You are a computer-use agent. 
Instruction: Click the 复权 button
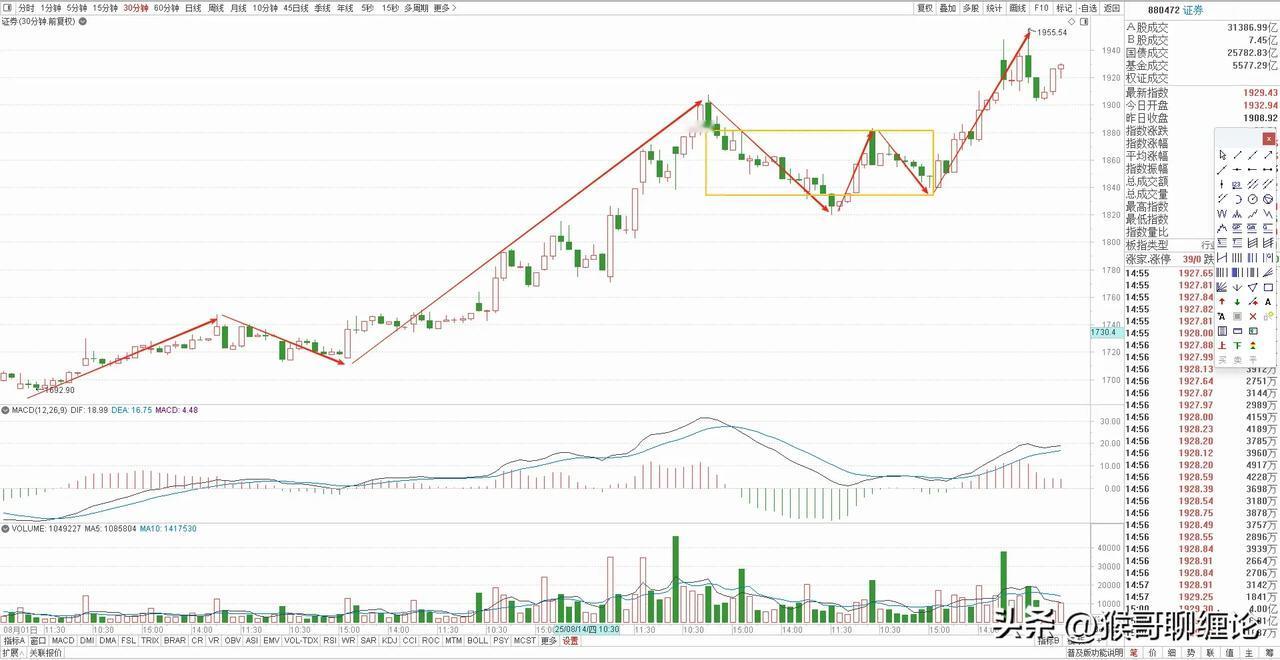click(x=925, y=8)
